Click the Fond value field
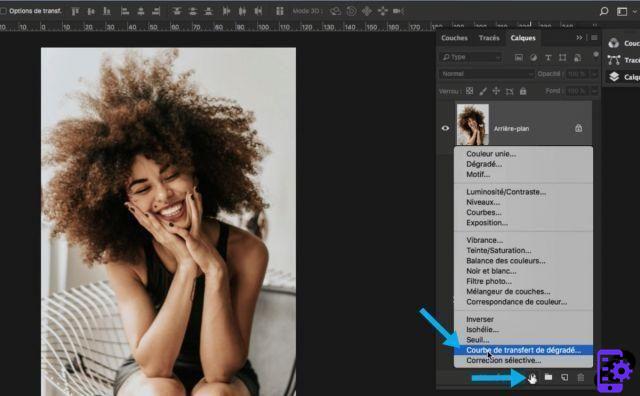This screenshot has width=640, height=396. (x=577, y=91)
